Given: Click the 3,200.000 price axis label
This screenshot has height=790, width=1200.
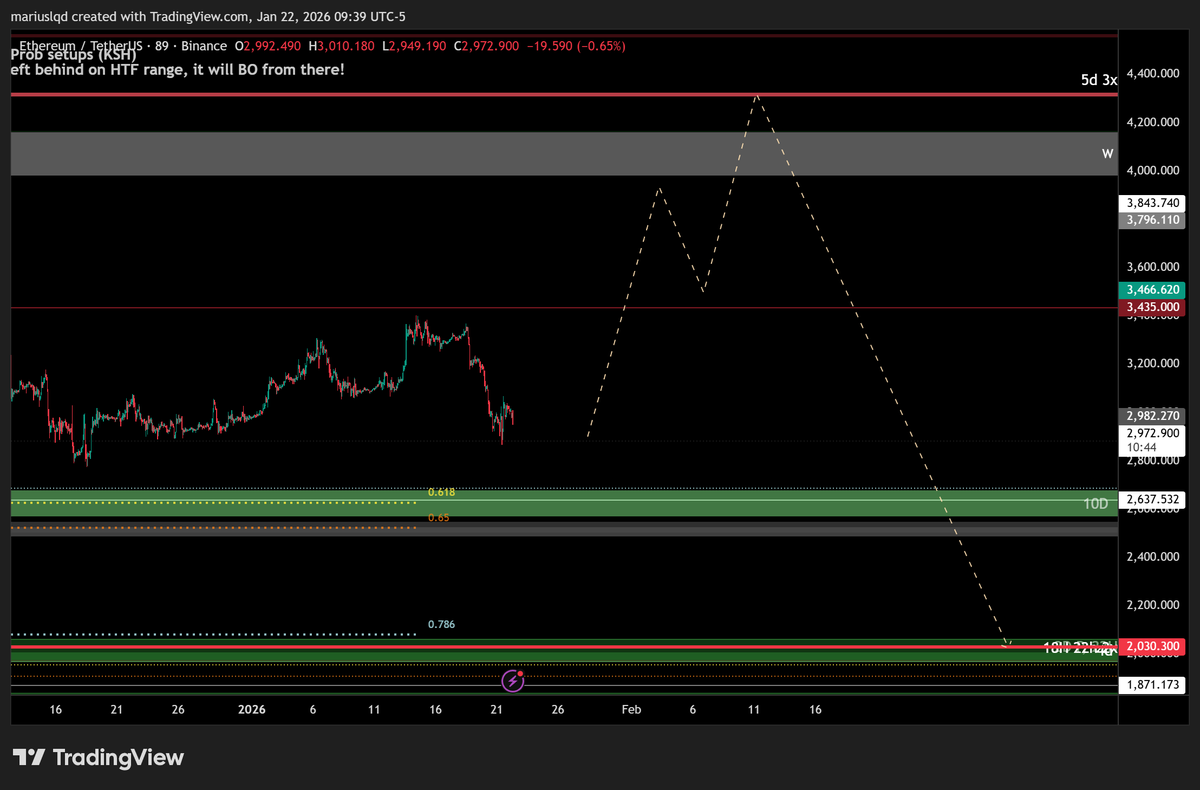Looking at the screenshot, I should 1153,363.
